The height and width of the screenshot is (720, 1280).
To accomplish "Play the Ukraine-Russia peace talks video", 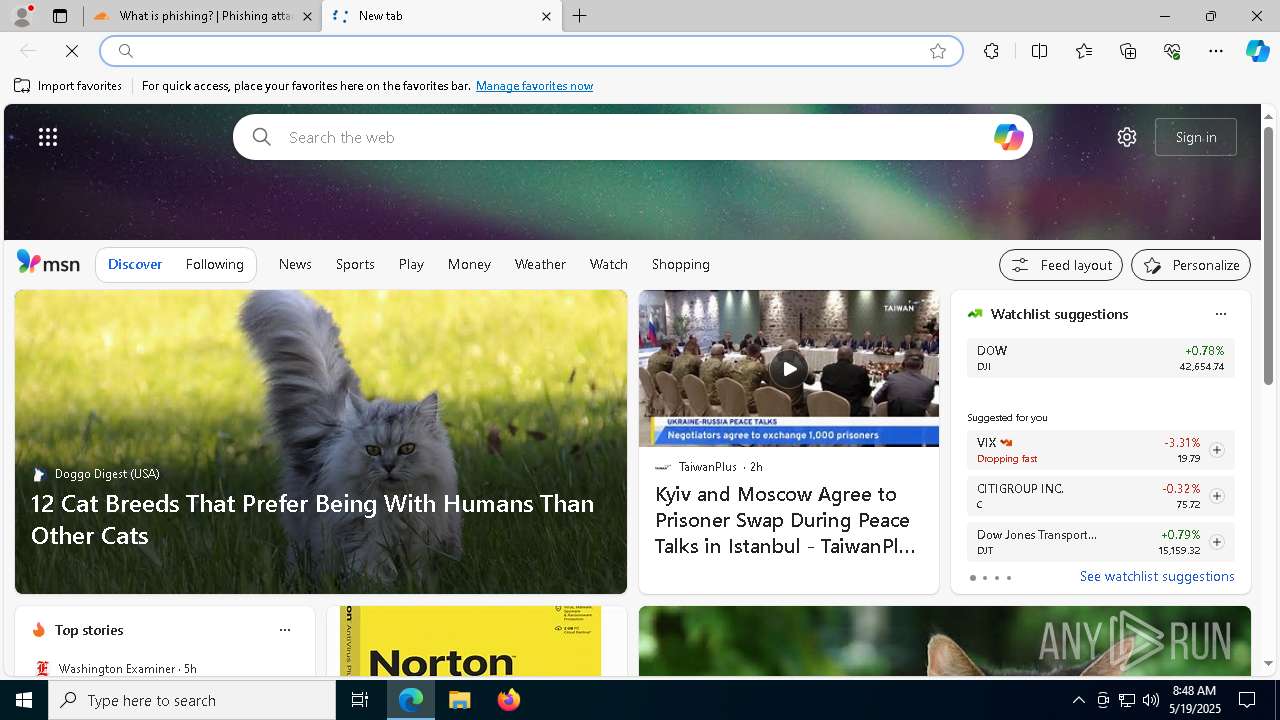I will point(789,368).
